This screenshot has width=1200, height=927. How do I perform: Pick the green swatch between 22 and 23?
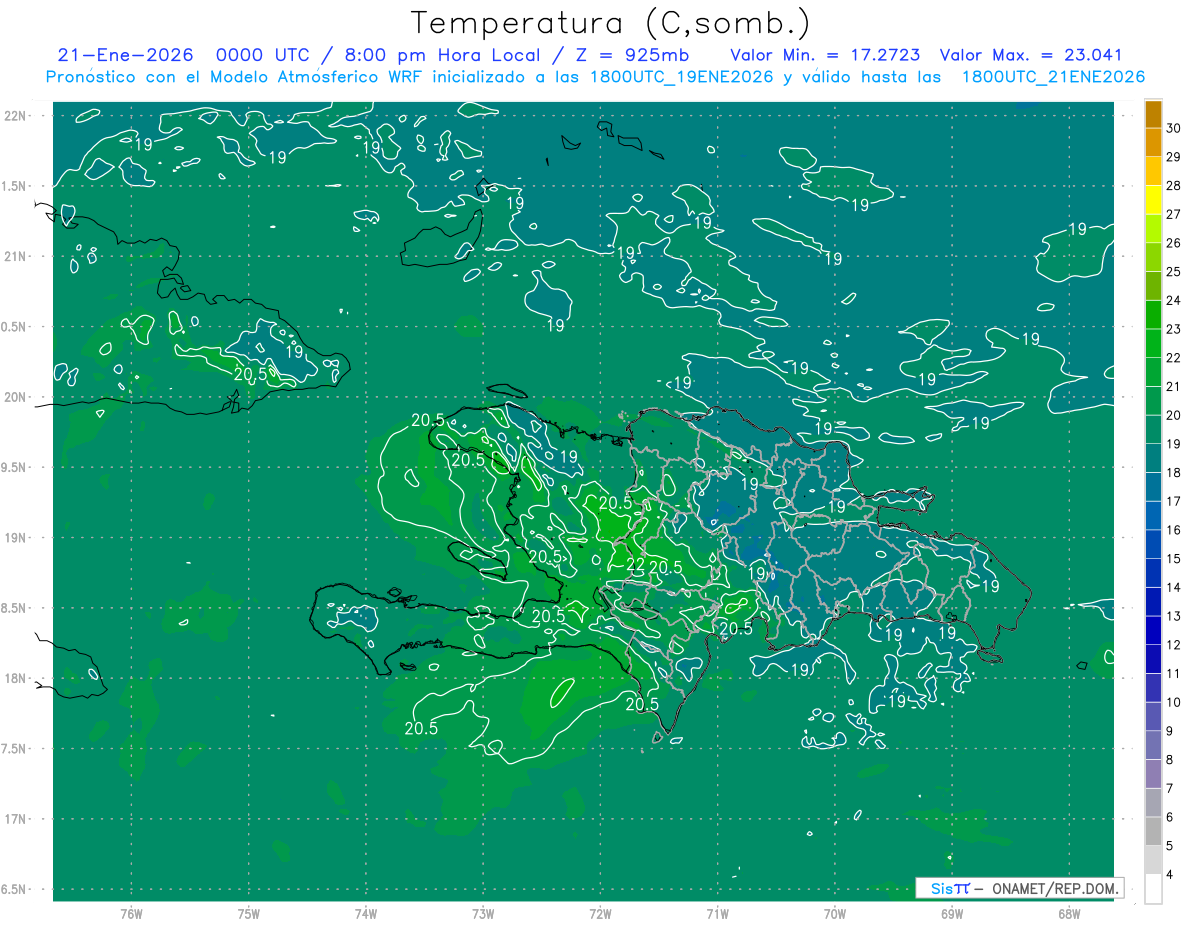coord(1153,345)
